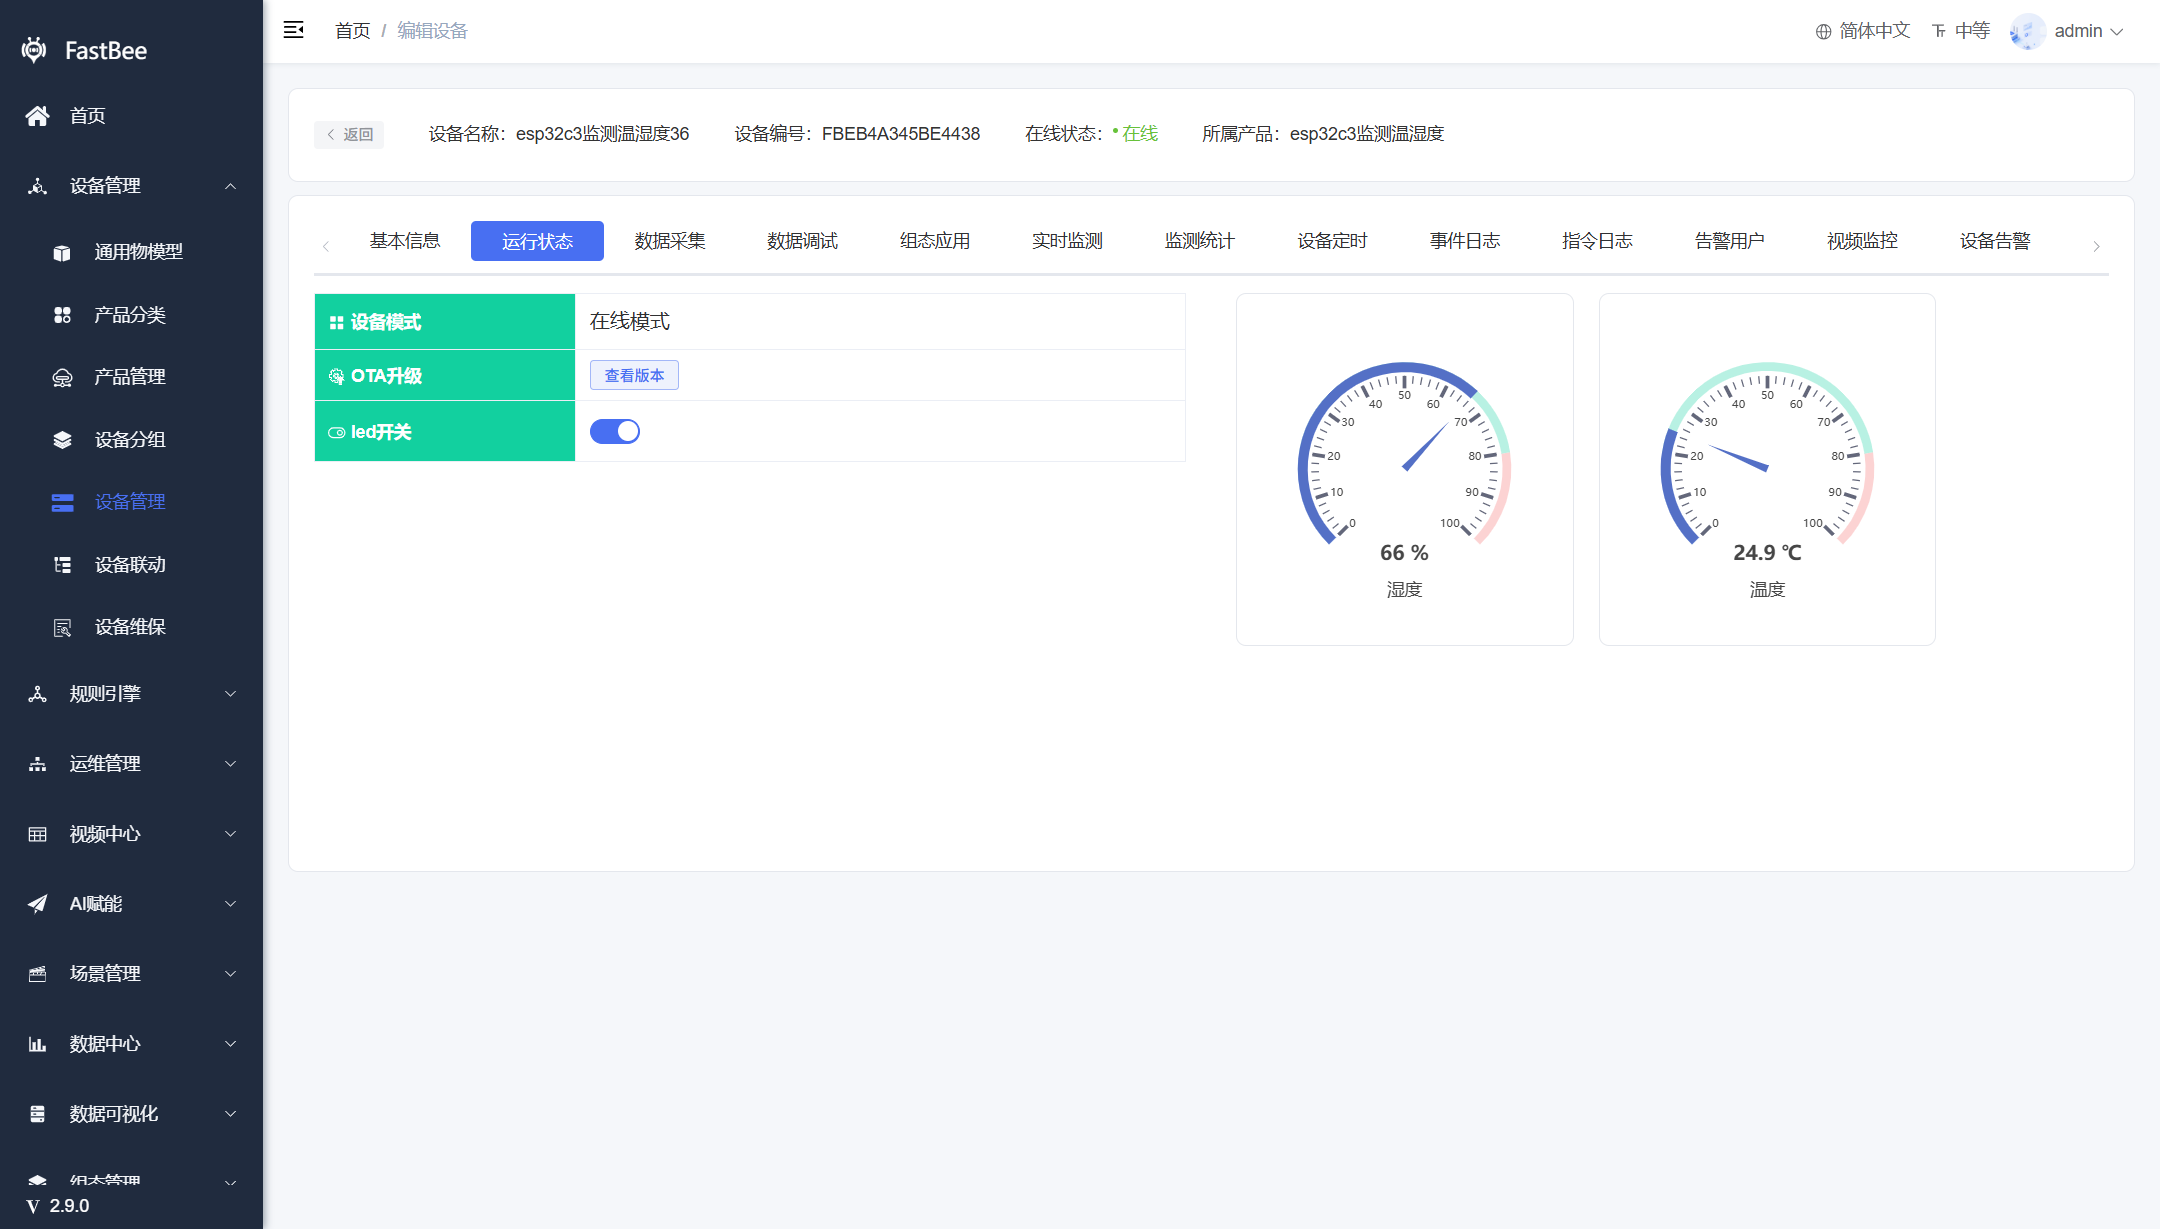Expand the AI赋能 menu chevron
Image resolution: width=2160 pixels, height=1229 pixels.
[231, 904]
